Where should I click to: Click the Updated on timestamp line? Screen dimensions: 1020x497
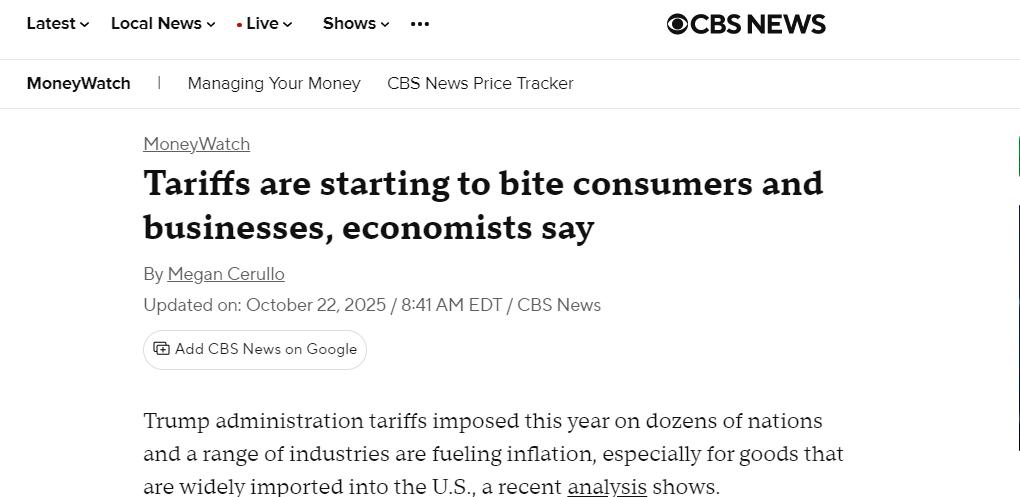371,305
